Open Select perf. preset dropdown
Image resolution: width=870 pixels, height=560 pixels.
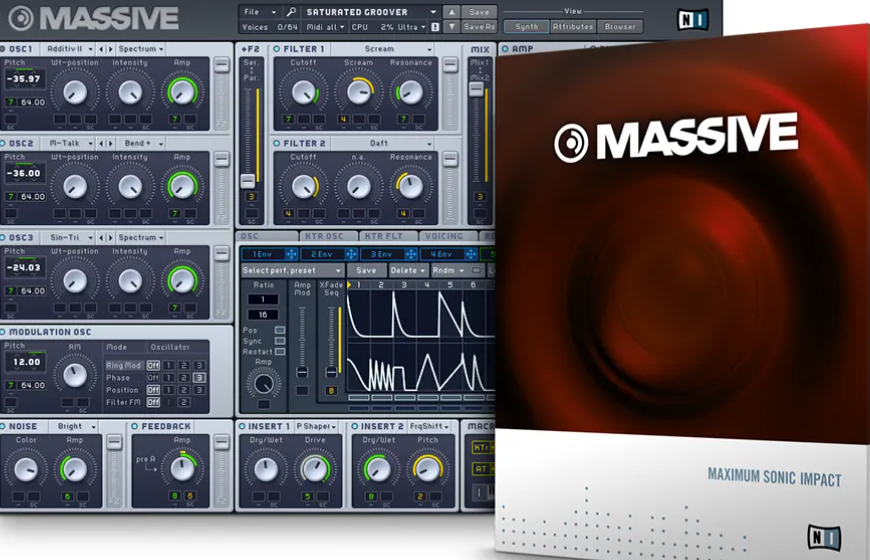tap(292, 270)
